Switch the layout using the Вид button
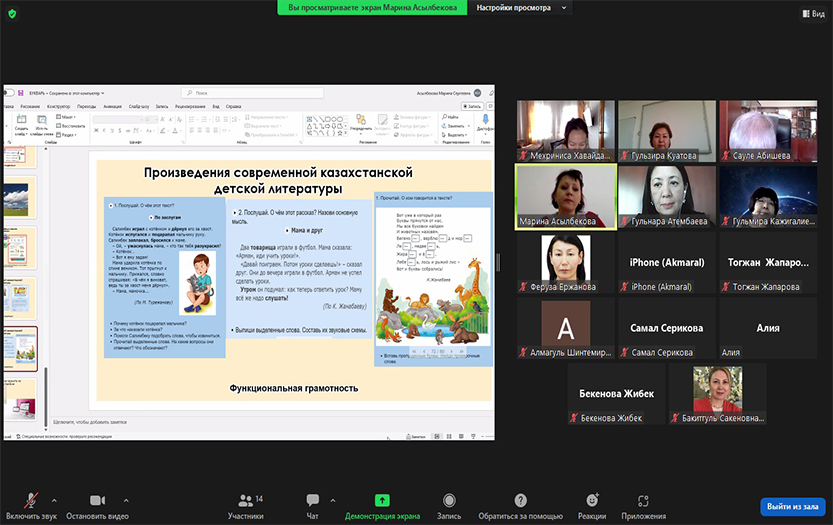The image size is (833, 525). 812,13
